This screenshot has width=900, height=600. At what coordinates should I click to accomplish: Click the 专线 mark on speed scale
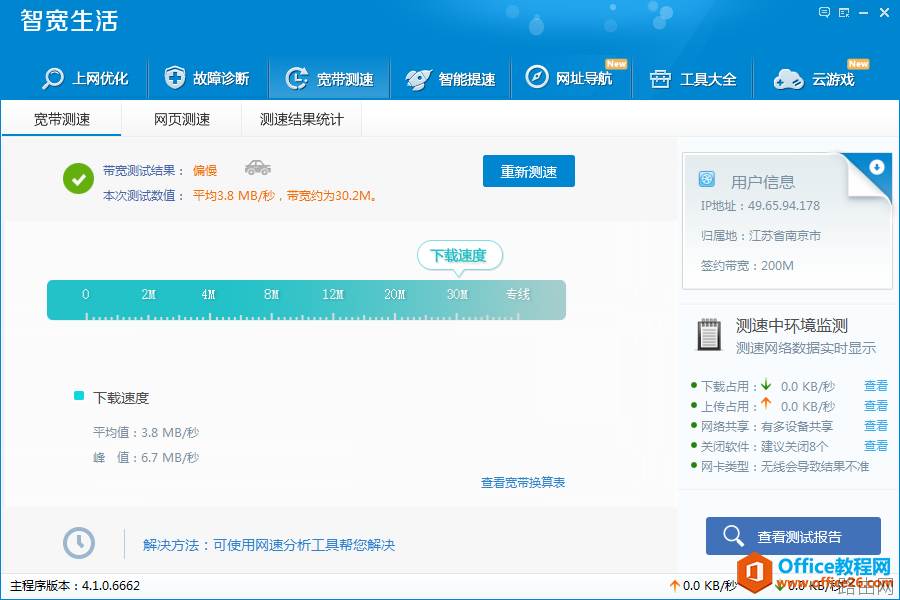click(517, 294)
